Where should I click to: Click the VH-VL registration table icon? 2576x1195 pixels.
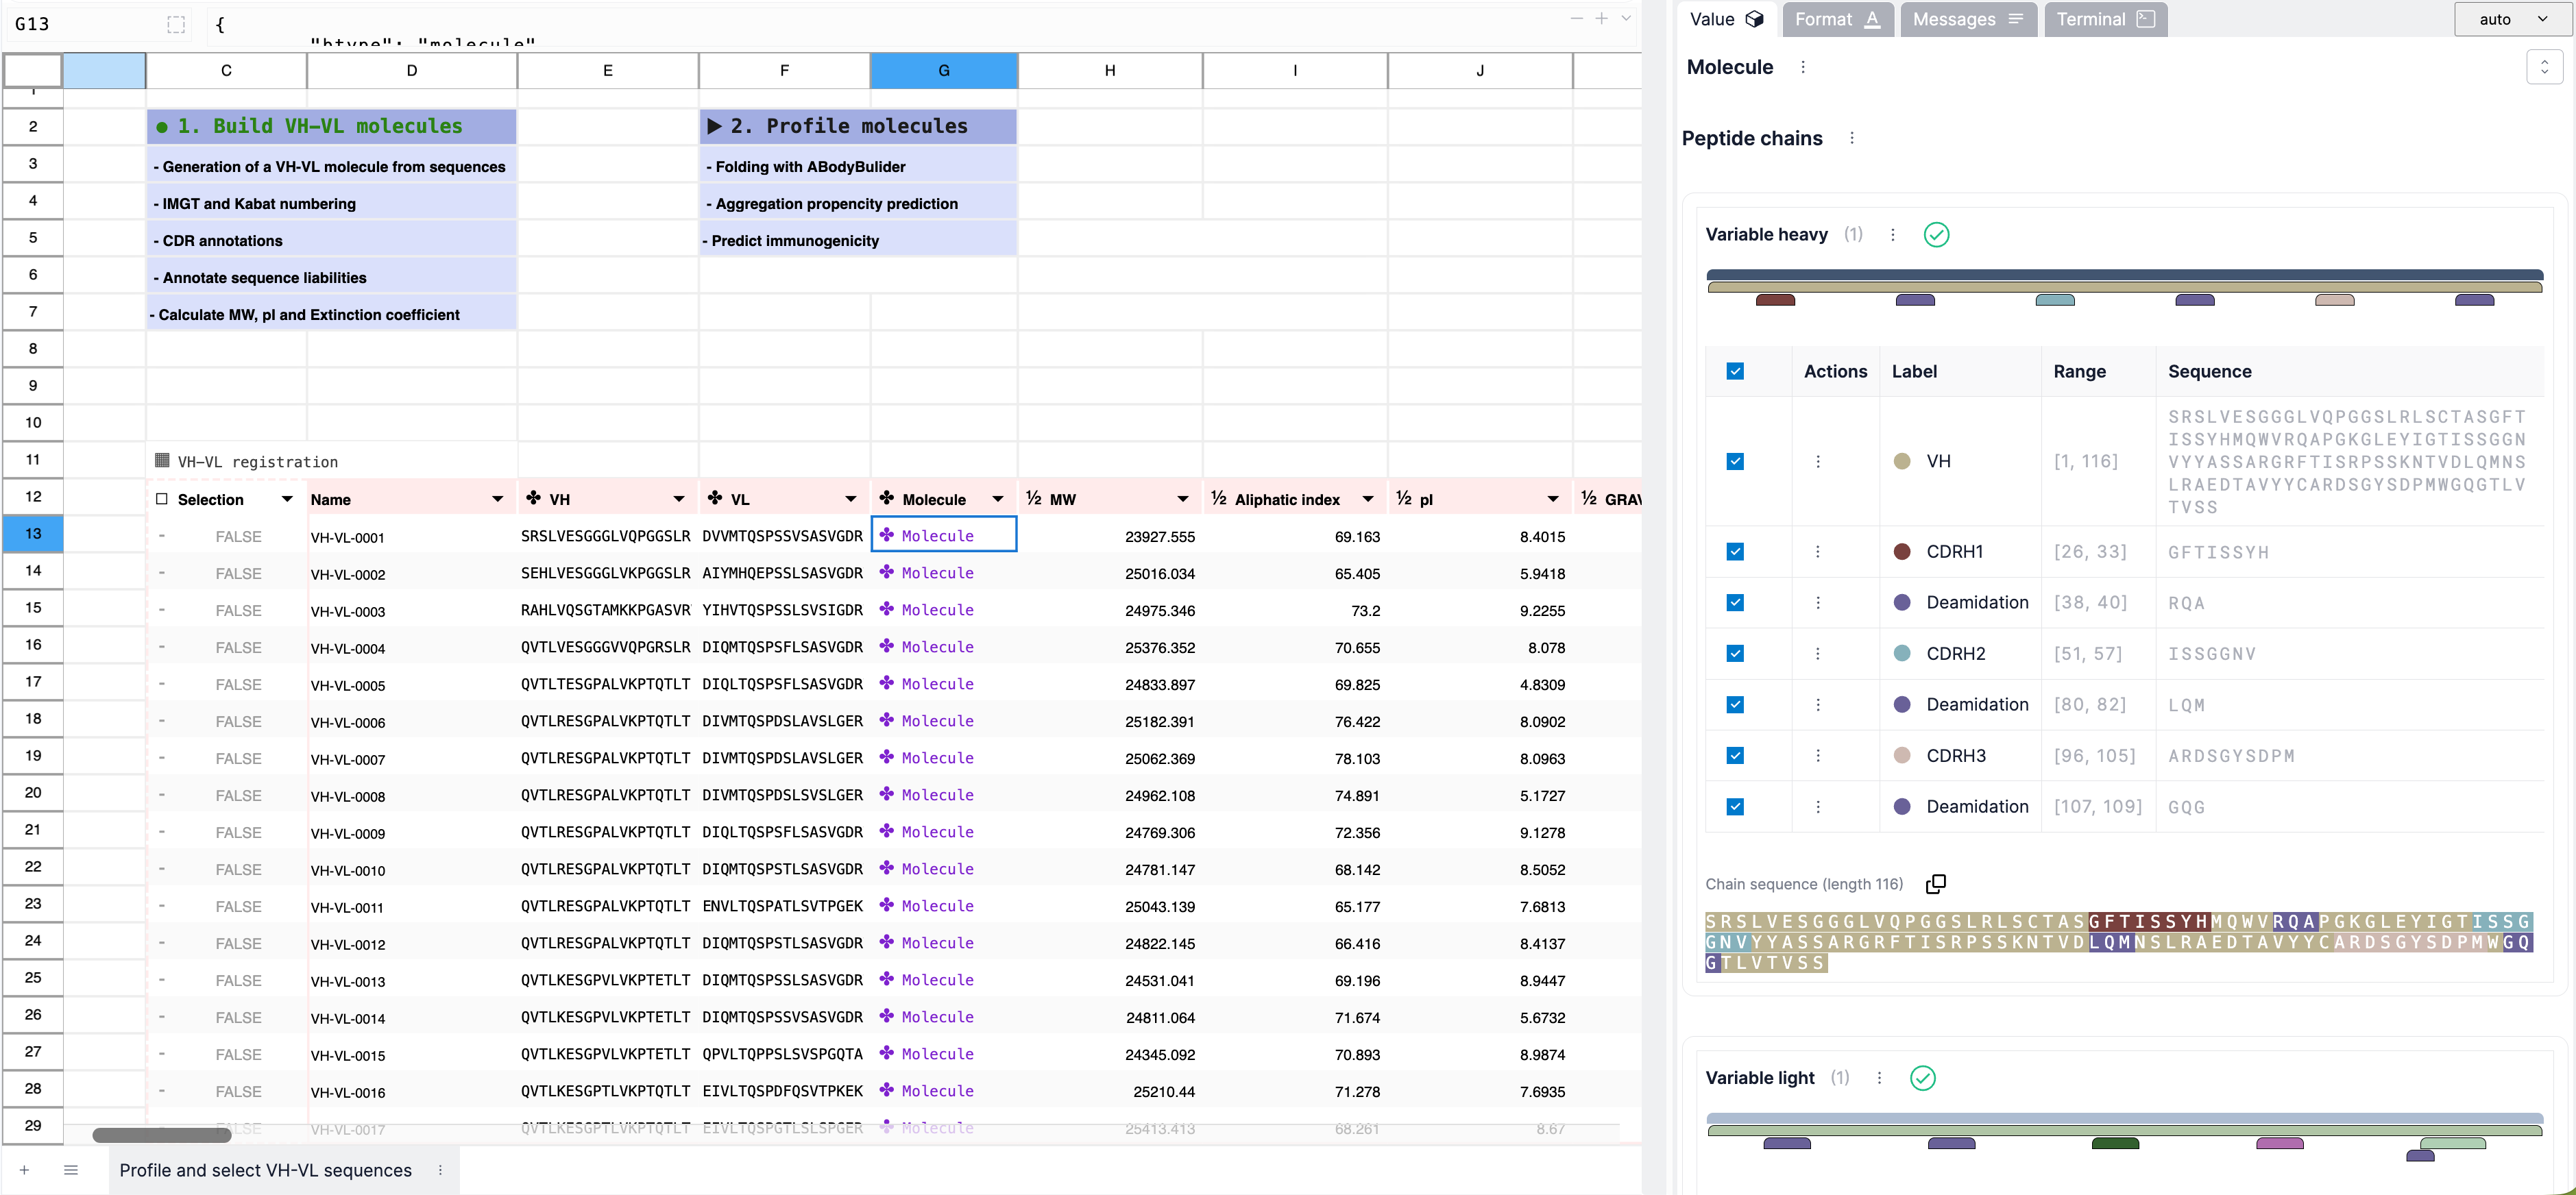tap(162, 460)
